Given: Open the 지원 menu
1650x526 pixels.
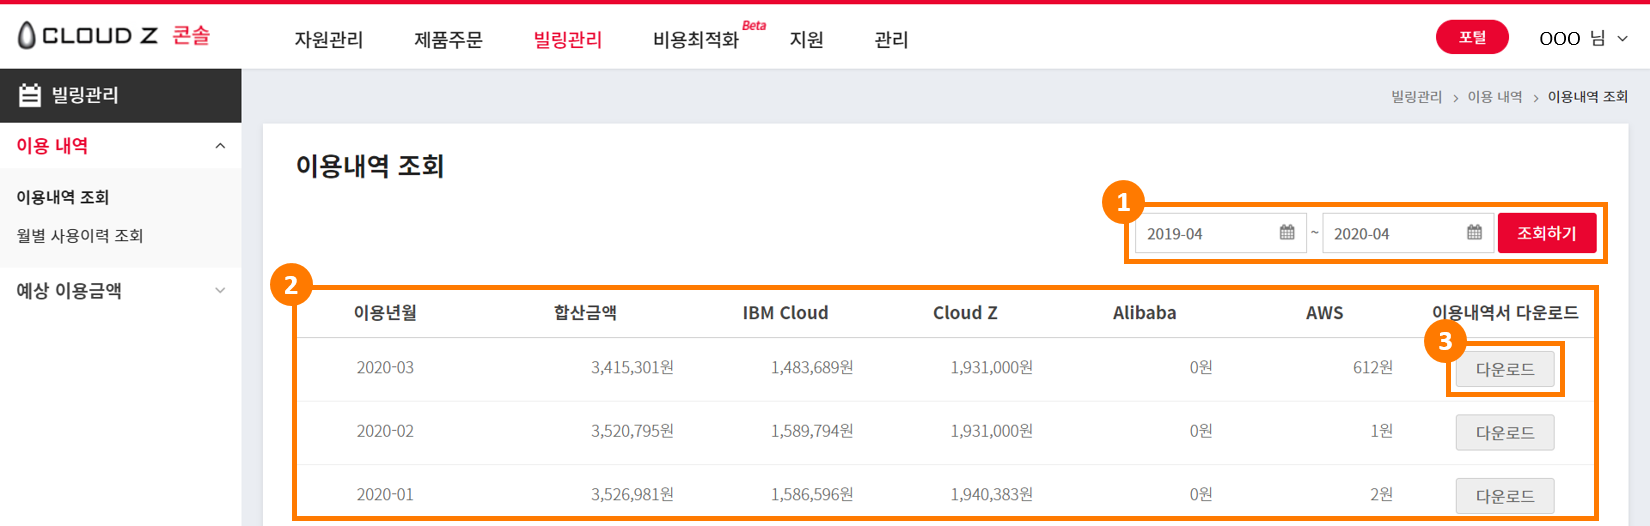Looking at the screenshot, I should [806, 40].
